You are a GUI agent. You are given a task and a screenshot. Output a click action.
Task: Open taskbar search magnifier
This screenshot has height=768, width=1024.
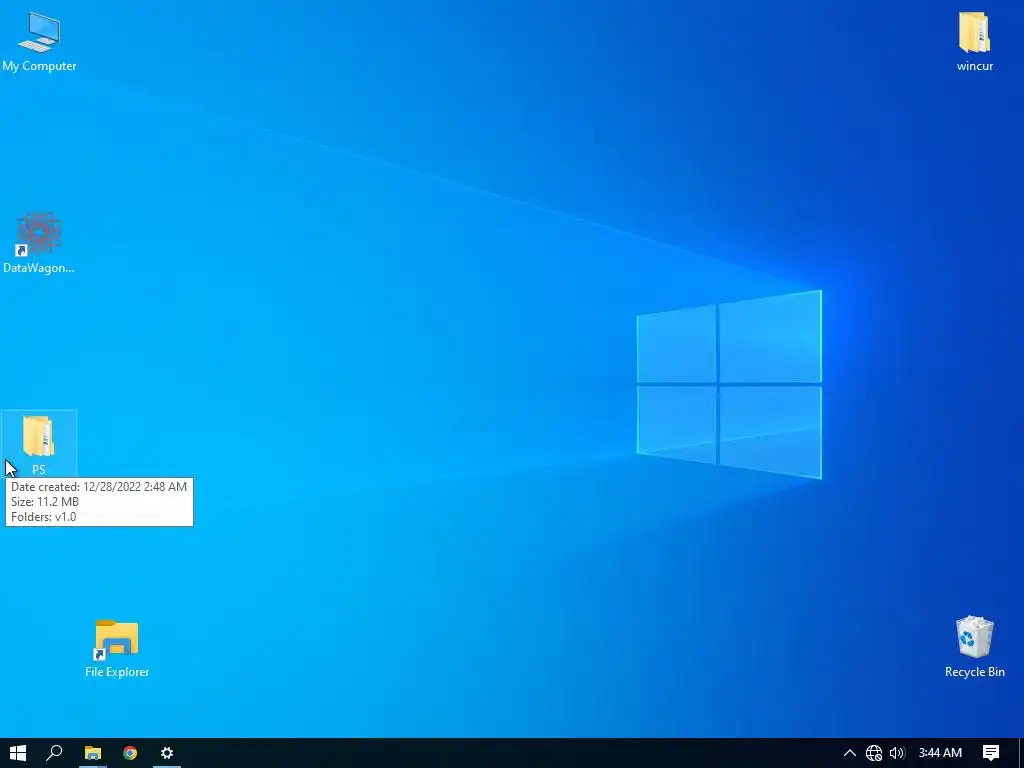tap(55, 753)
